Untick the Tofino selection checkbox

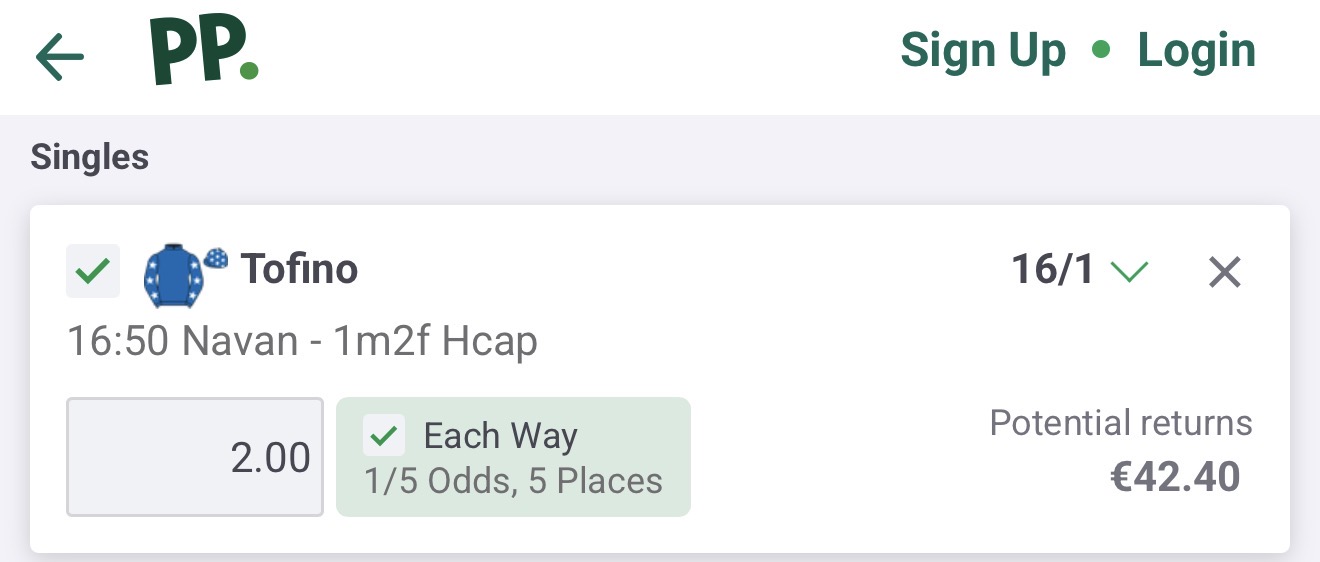93,271
